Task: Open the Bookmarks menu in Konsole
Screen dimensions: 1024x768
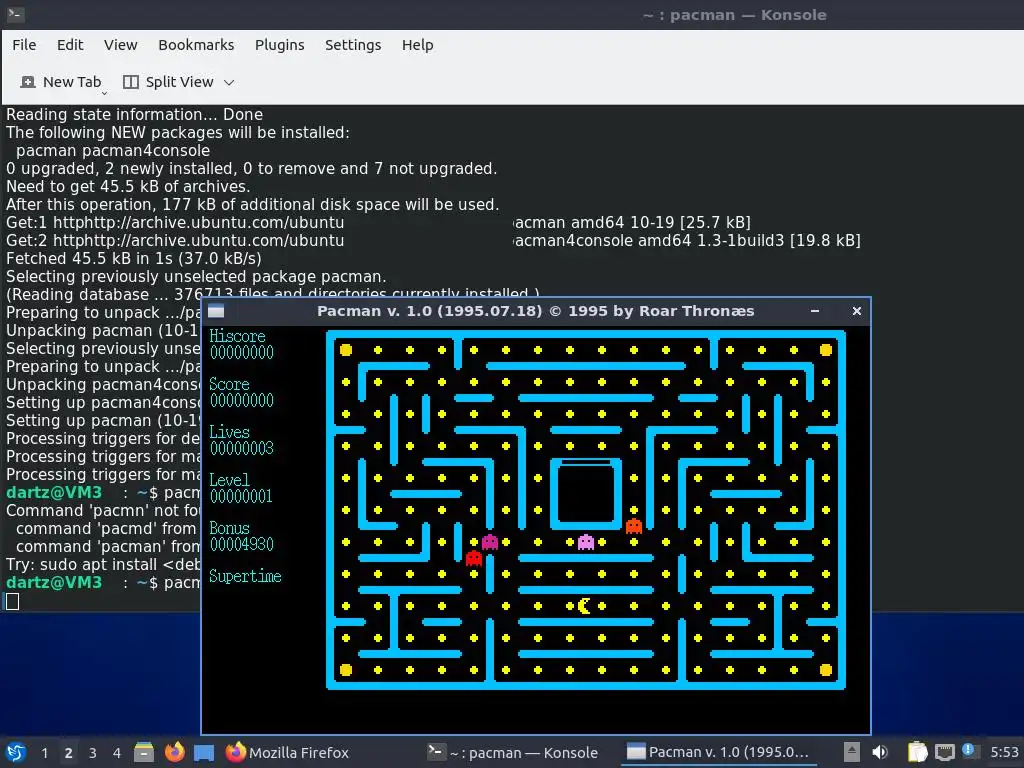Action: click(196, 45)
